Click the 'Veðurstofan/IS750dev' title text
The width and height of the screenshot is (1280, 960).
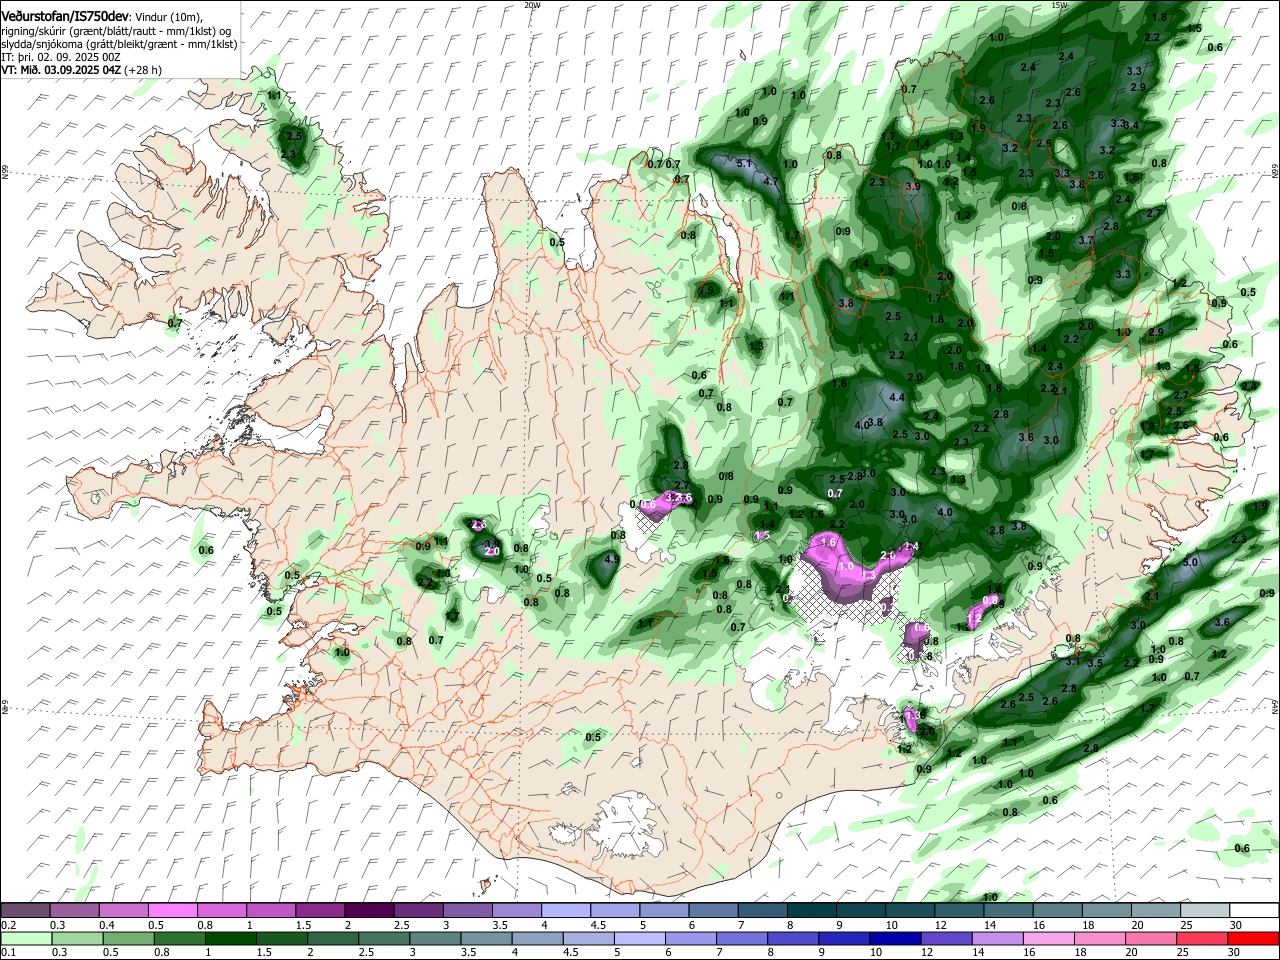(65, 17)
